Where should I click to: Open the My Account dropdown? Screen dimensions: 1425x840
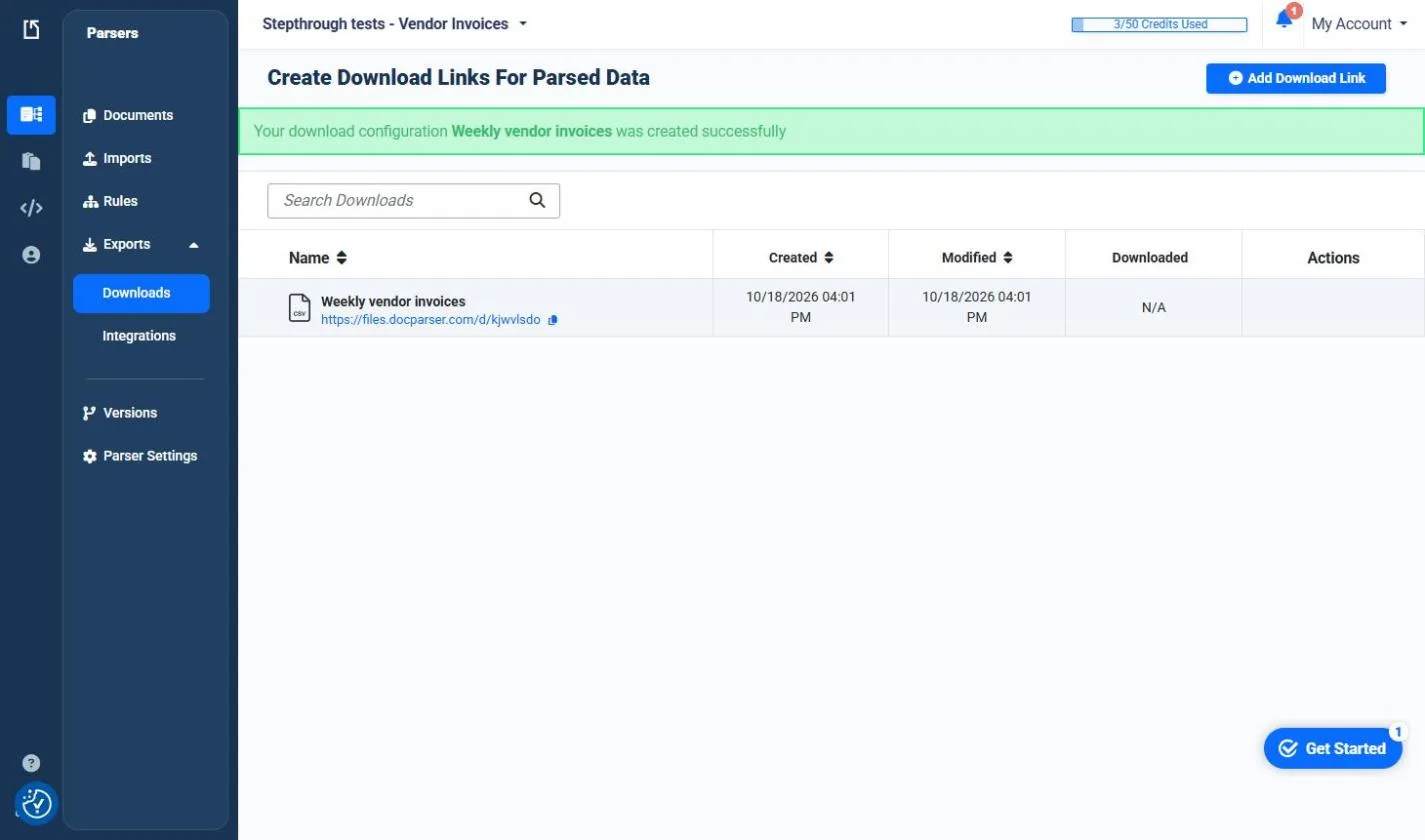(x=1359, y=24)
